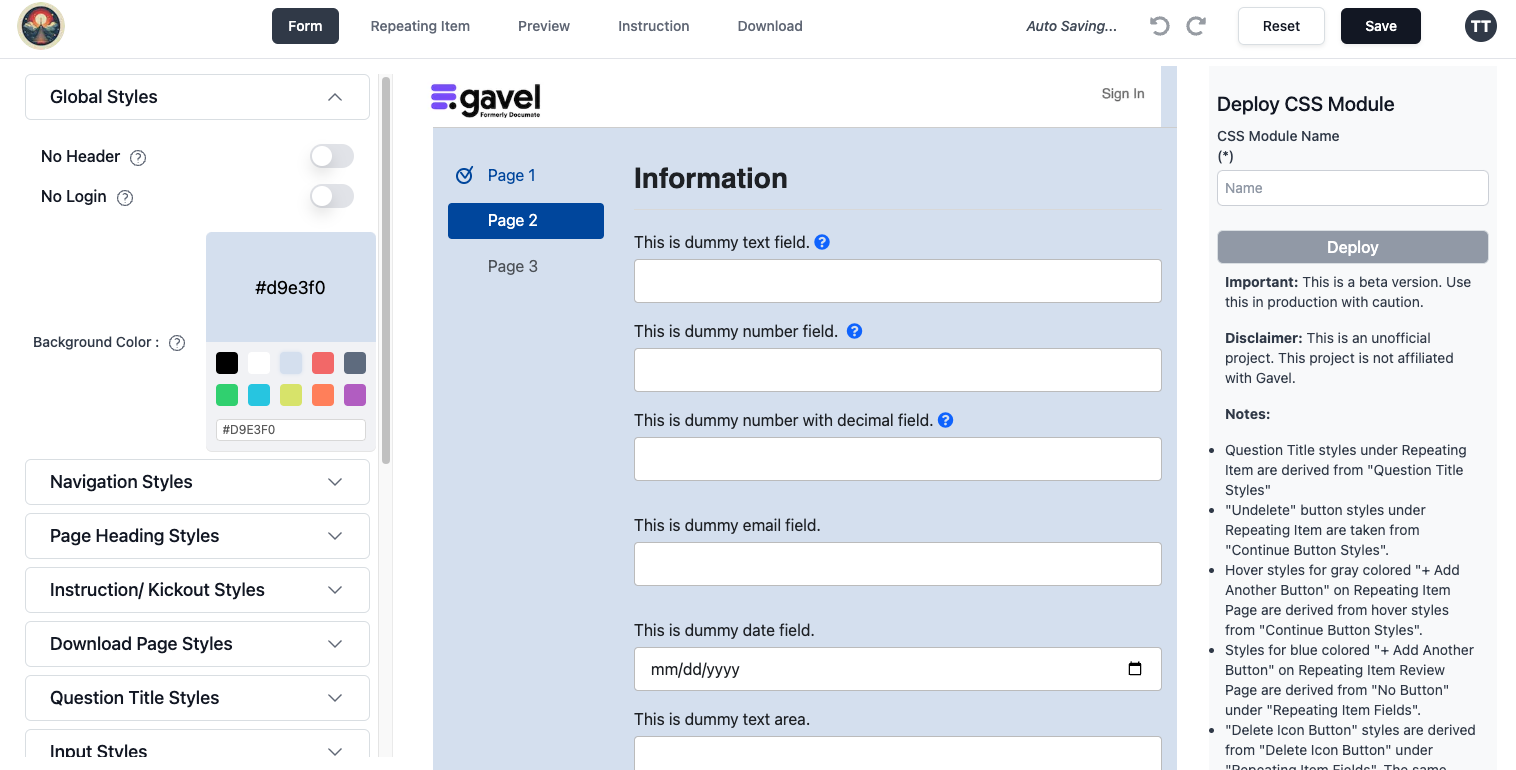Toggle the No Header switch
1516x770 pixels.
(x=332, y=156)
